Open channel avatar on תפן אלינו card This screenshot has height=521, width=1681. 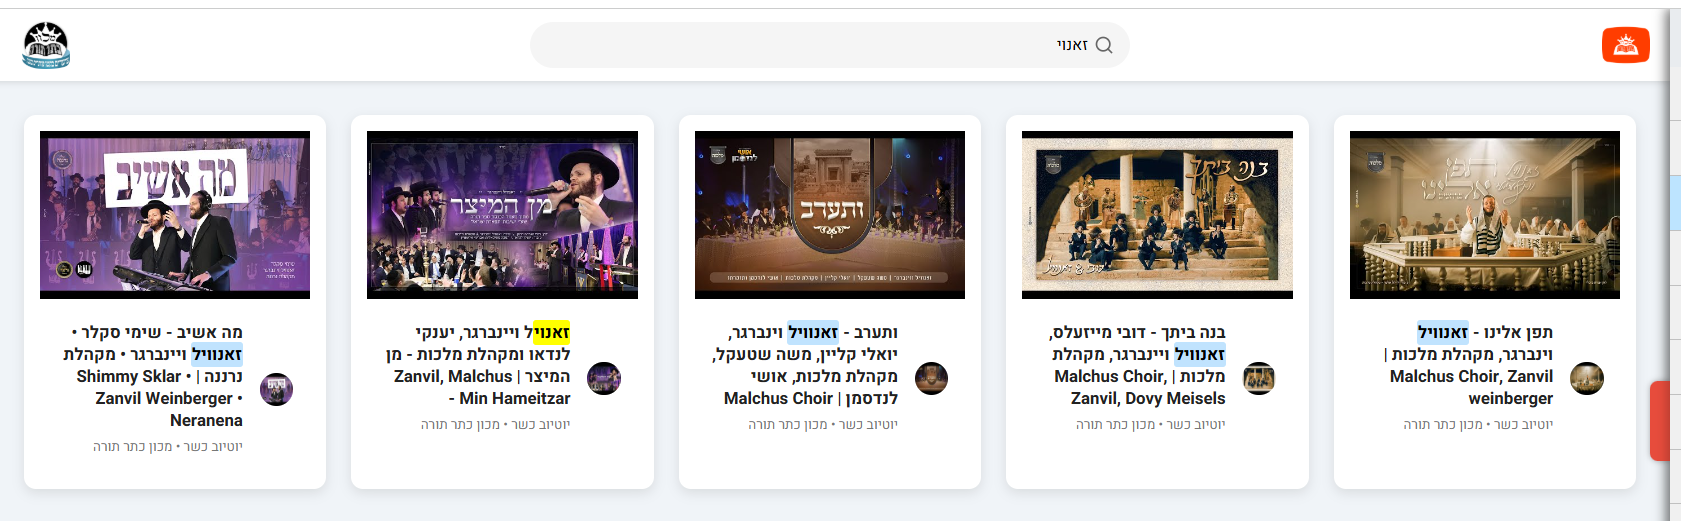pyautogui.click(x=1587, y=378)
